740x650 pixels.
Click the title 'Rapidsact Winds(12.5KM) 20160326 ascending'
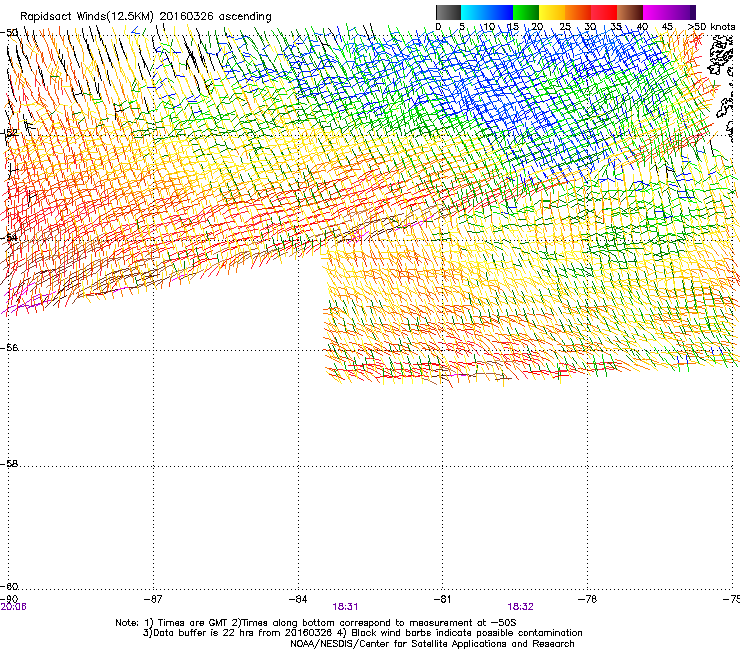click(x=146, y=17)
